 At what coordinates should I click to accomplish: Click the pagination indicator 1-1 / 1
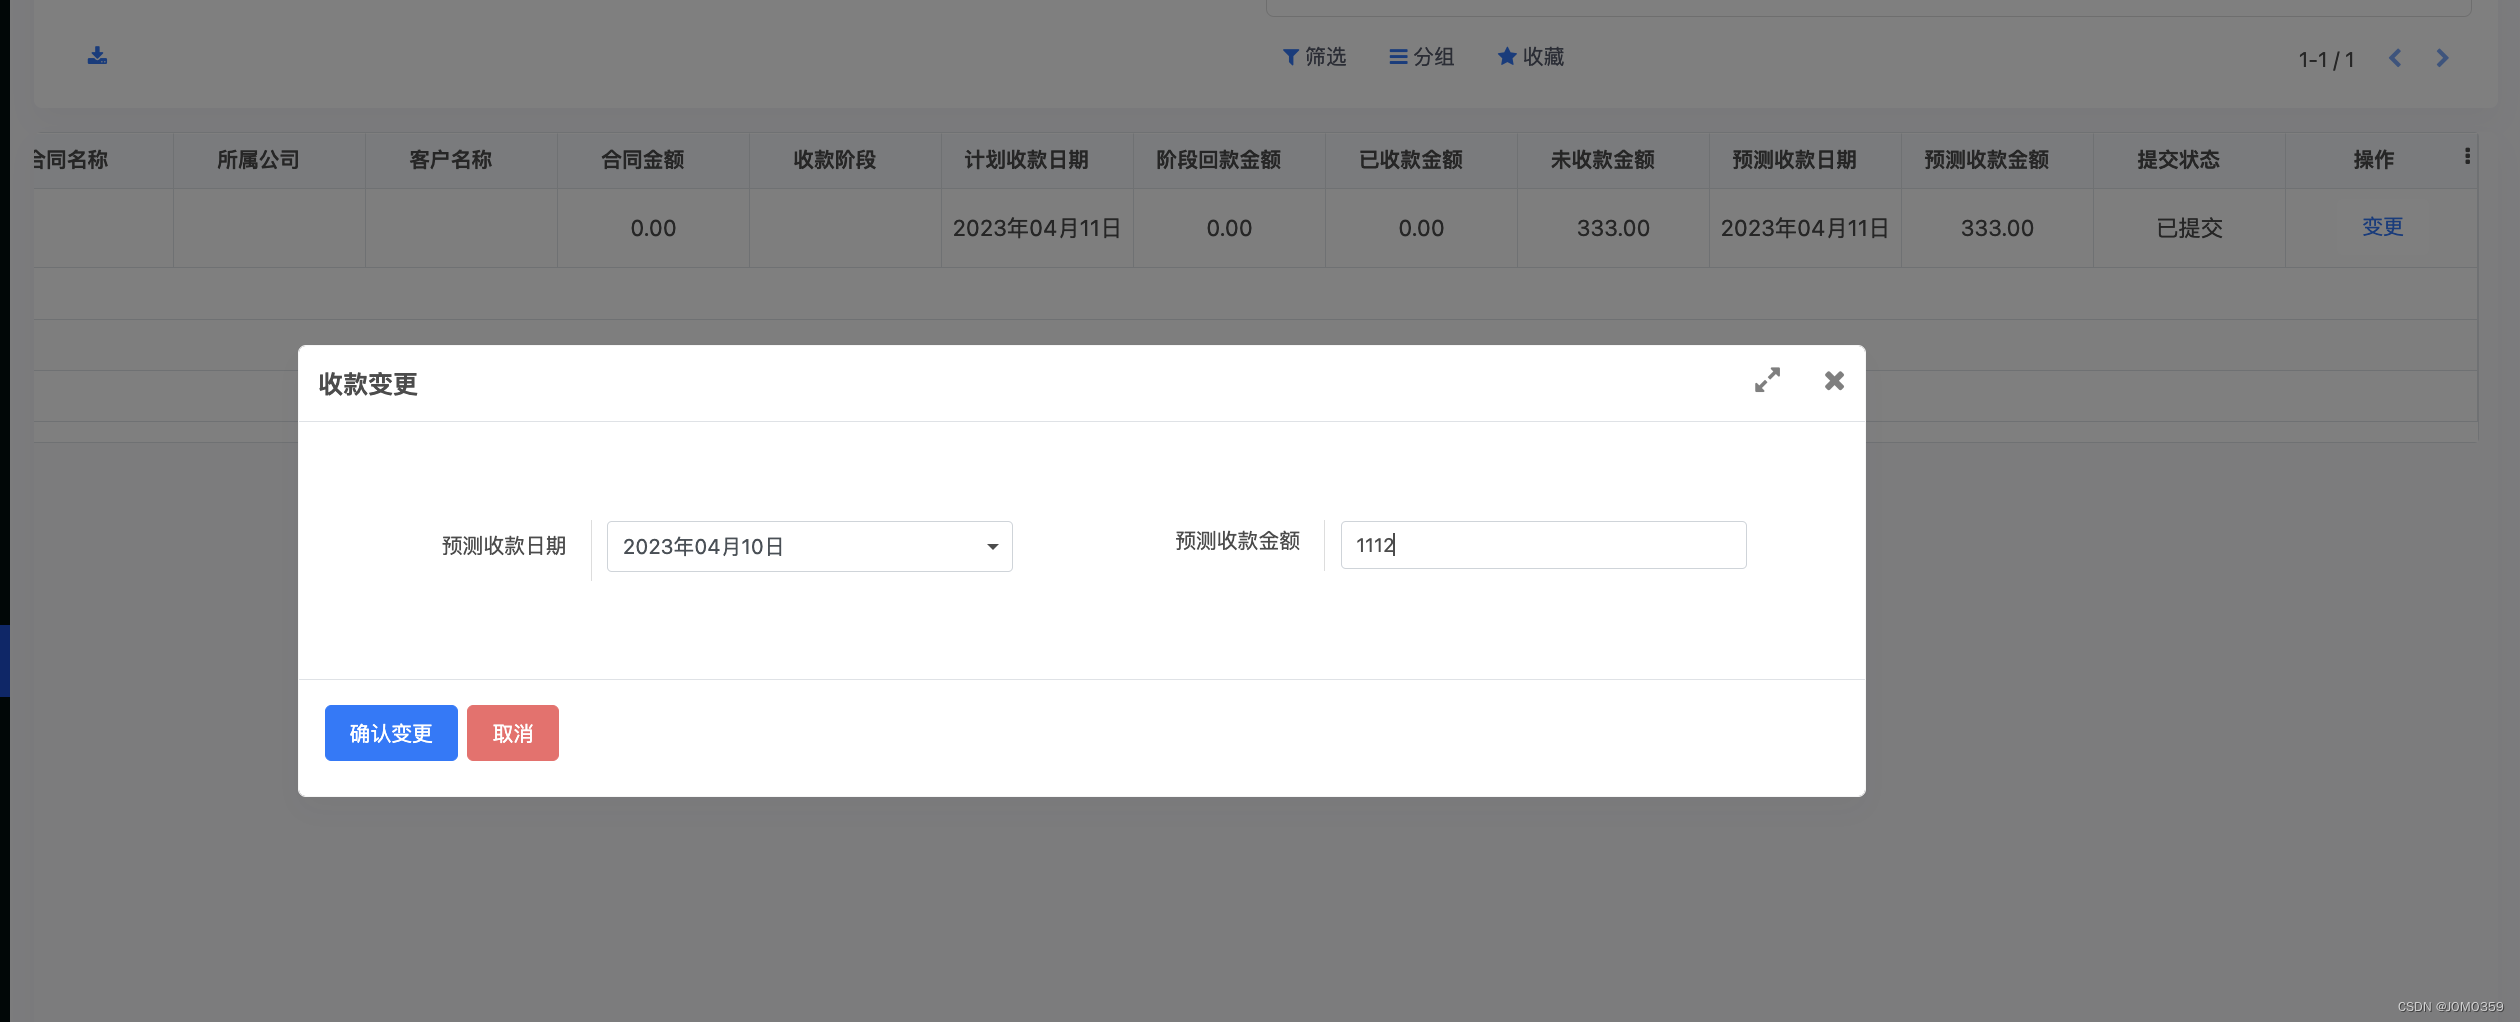coord(2325,58)
